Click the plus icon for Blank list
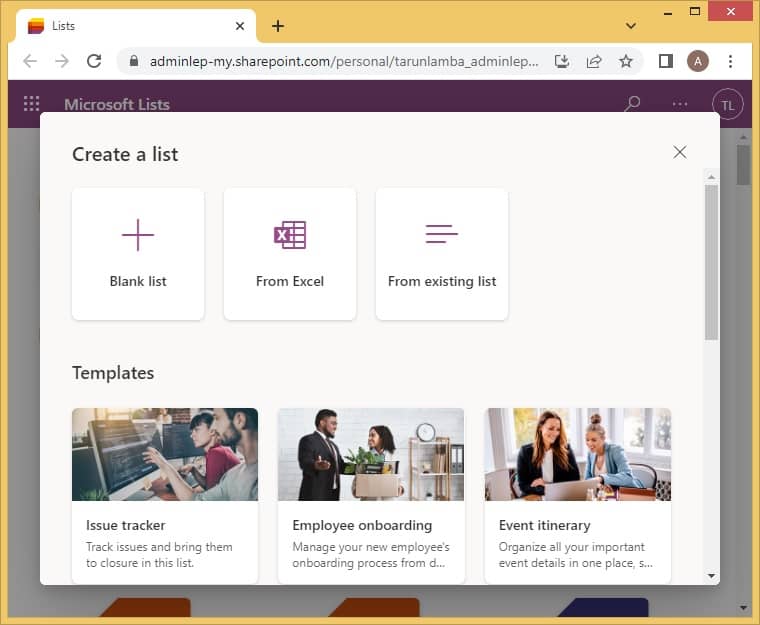The width and height of the screenshot is (760, 625). click(x=138, y=235)
